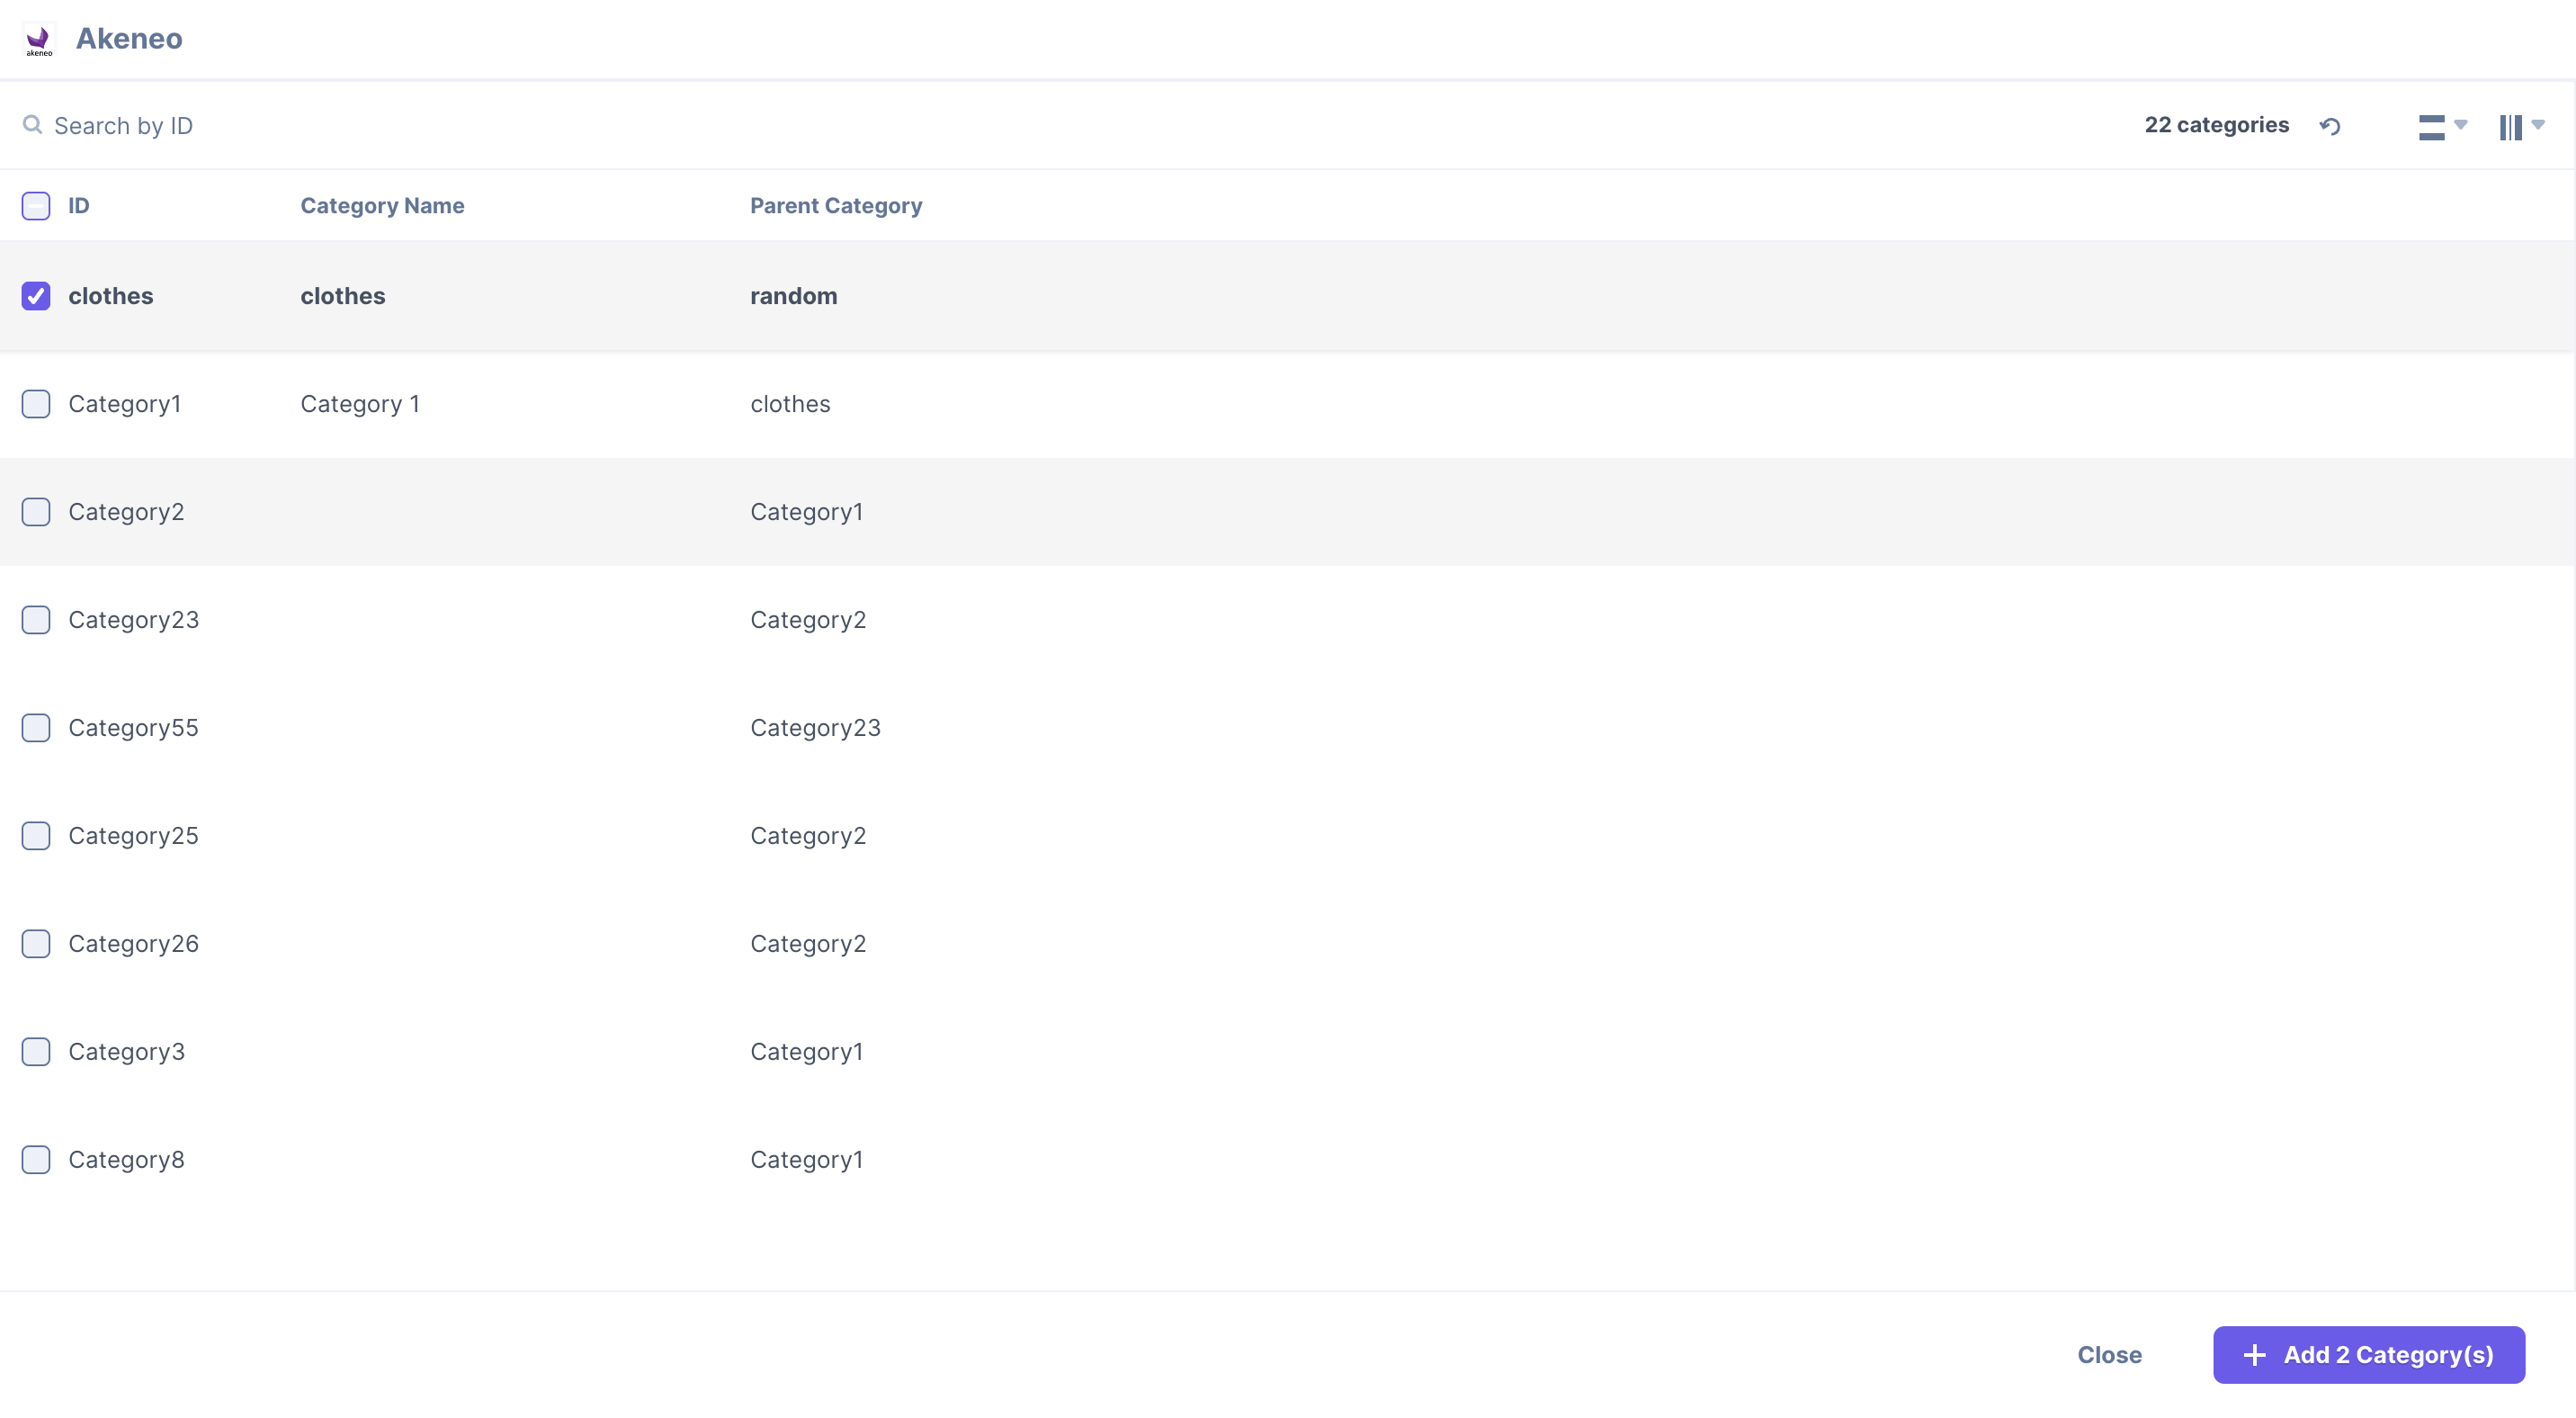Reset the category list with refresh icon

(x=2330, y=126)
